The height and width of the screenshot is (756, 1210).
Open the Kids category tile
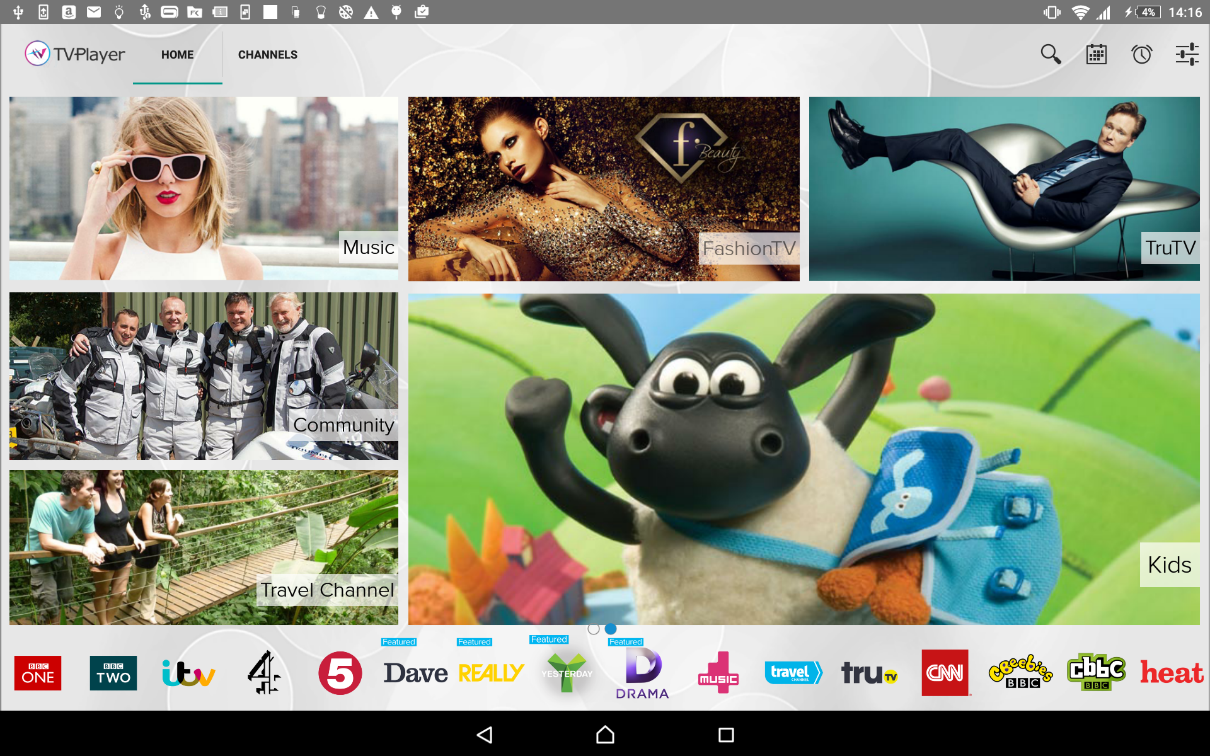pyautogui.click(x=803, y=459)
